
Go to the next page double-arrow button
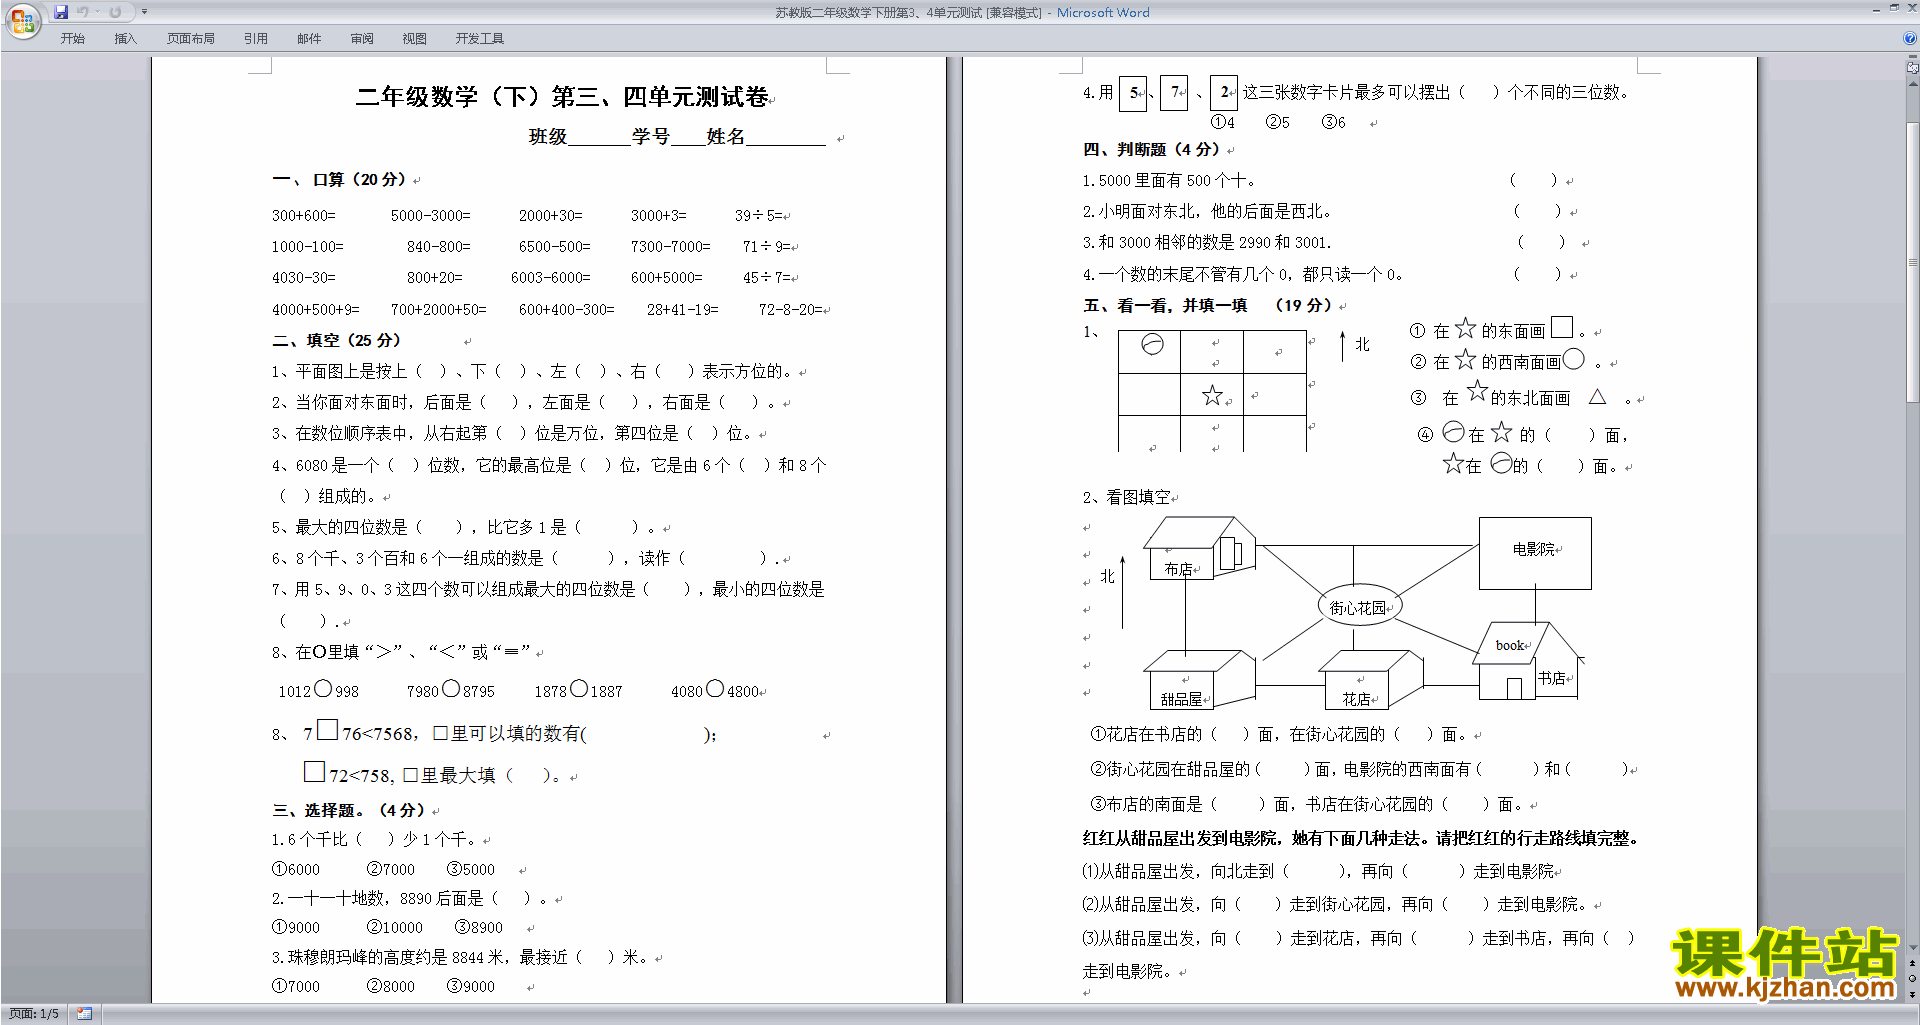[x=1912, y=994]
